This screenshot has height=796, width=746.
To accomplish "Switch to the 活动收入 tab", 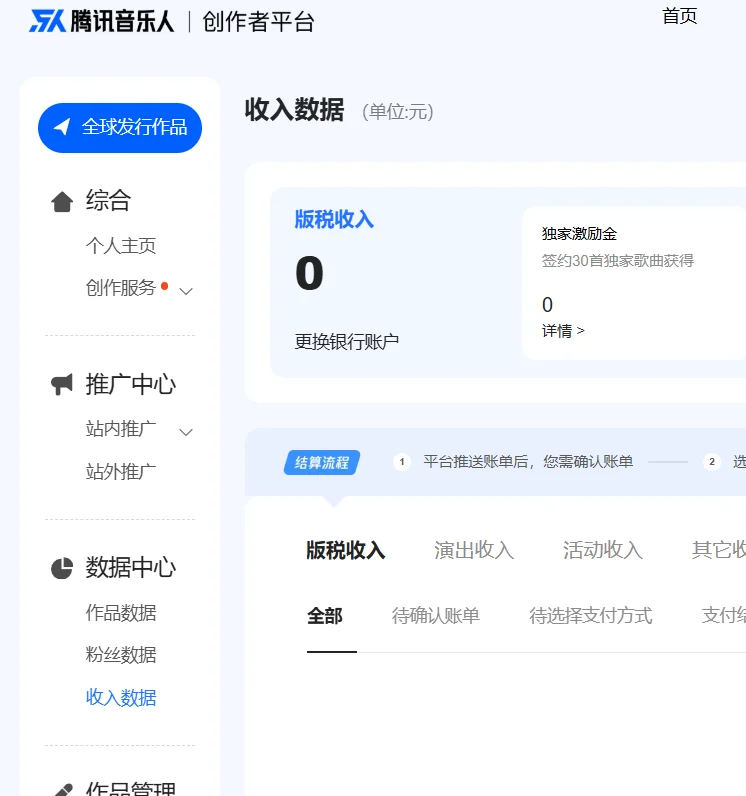I will click(x=603, y=550).
